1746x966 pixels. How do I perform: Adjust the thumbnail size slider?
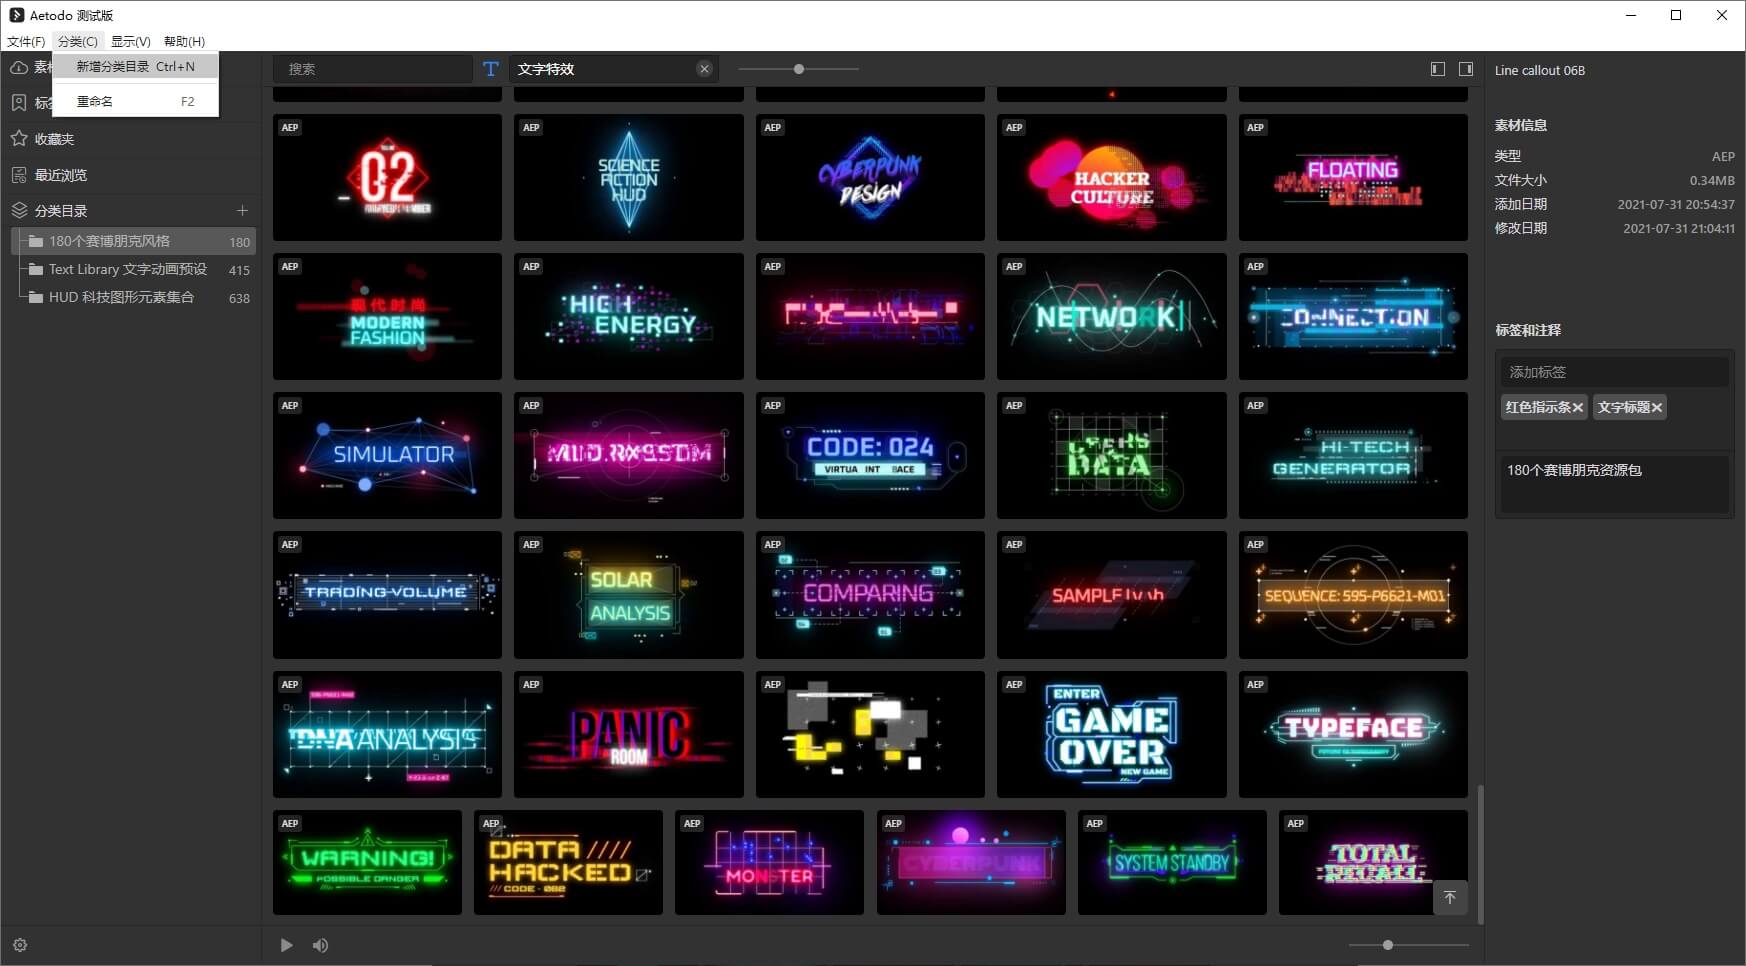[799, 69]
